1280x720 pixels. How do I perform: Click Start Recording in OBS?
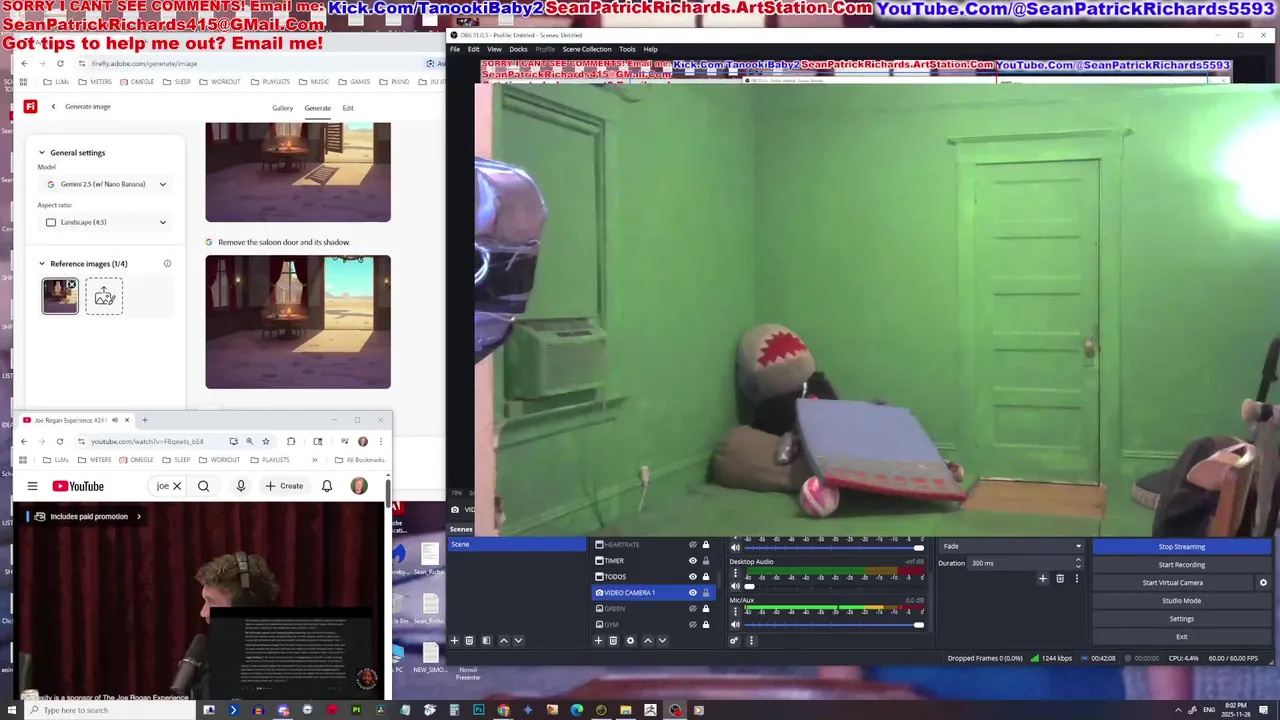click(1181, 565)
